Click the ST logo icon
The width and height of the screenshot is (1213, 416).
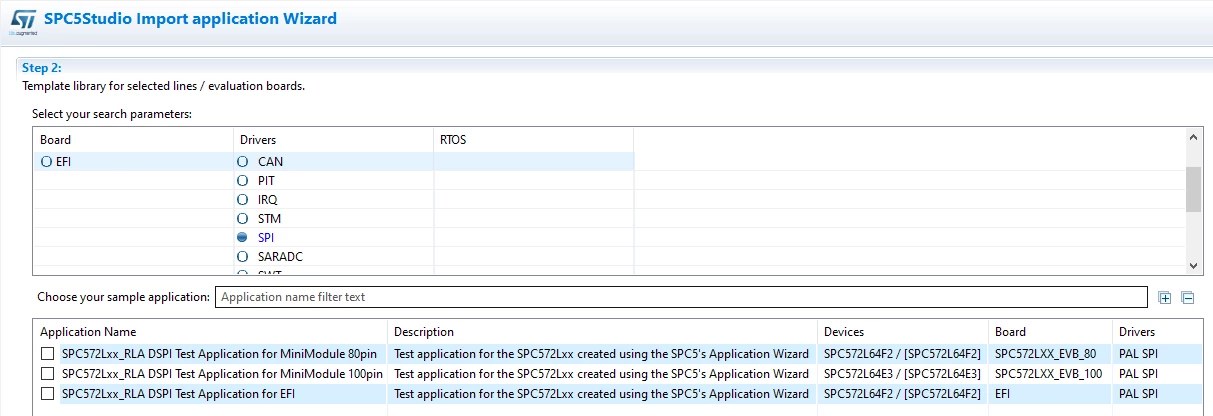click(22, 20)
